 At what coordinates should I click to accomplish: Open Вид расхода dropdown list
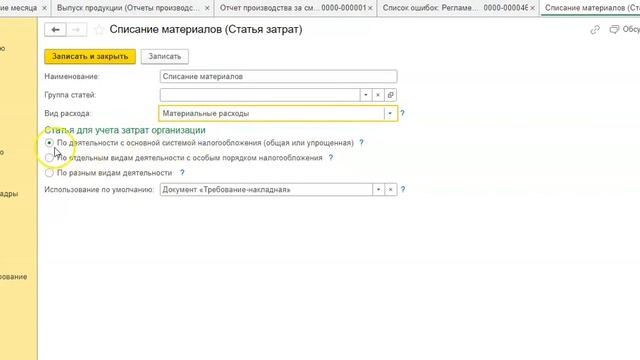pyautogui.click(x=390, y=113)
